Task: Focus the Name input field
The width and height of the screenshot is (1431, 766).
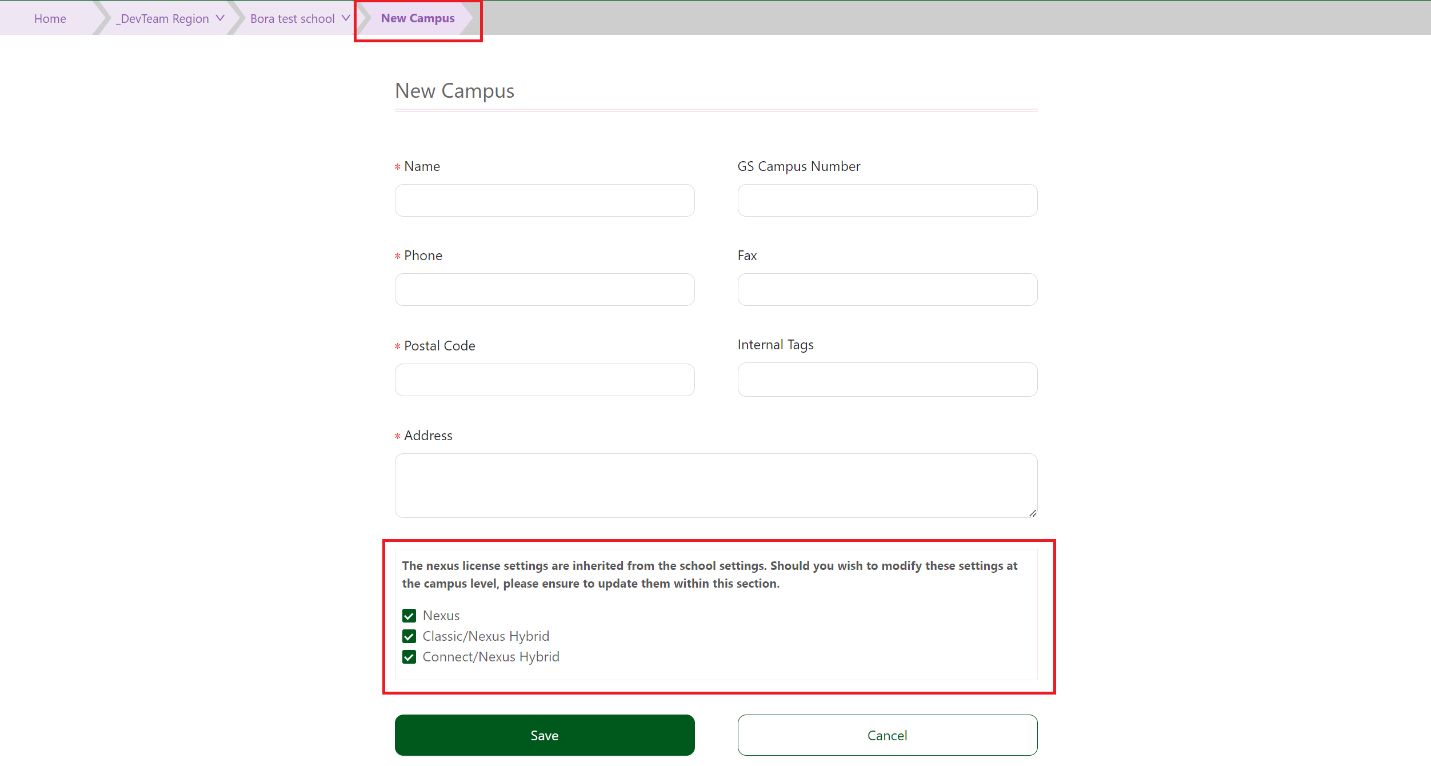Action: [x=545, y=200]
